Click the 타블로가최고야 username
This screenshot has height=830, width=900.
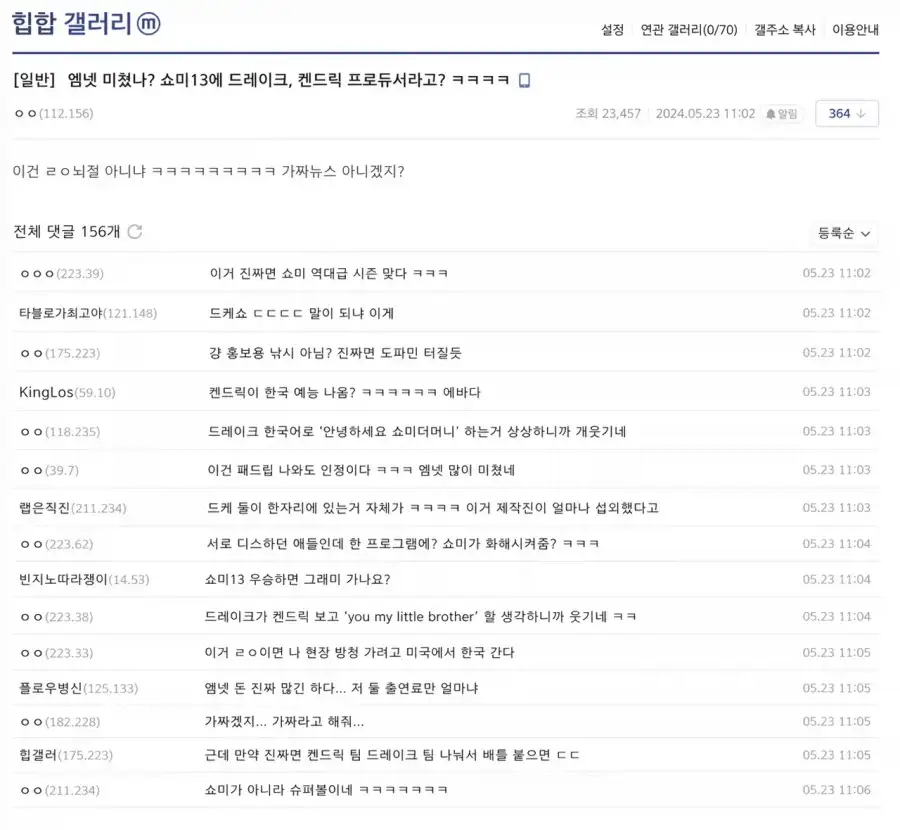point(58,313)
